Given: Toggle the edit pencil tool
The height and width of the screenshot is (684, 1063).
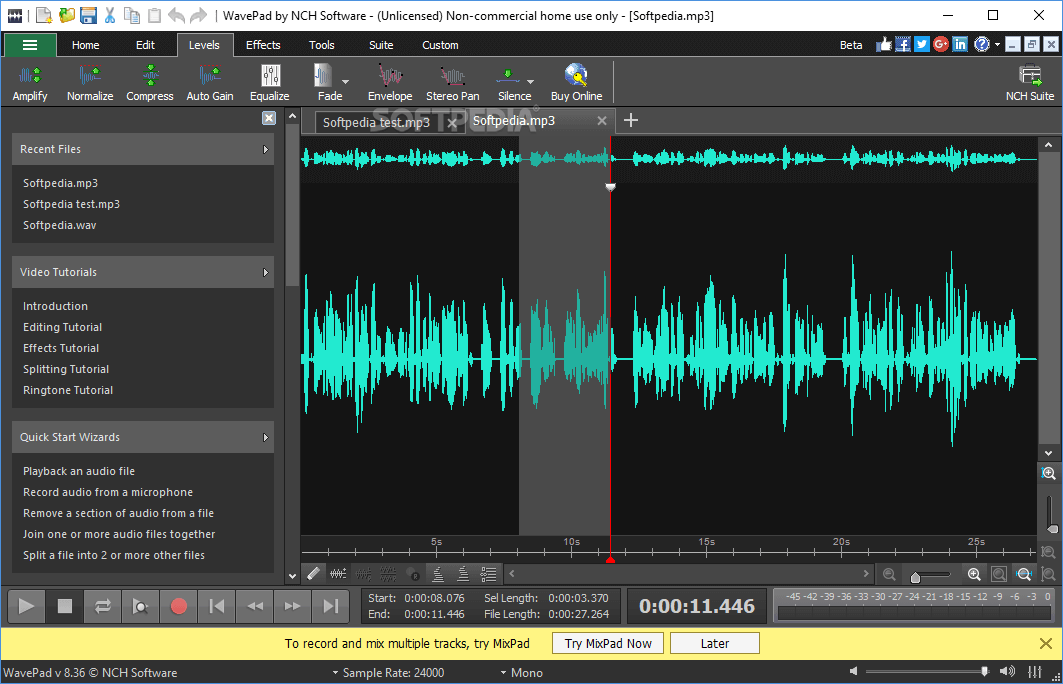Looking at the screenshot, I should [x=313, y=574].
